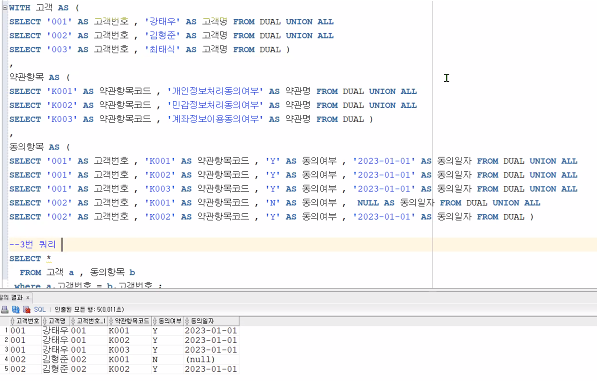Click the print icon in the results toolbar

[5, 309]
